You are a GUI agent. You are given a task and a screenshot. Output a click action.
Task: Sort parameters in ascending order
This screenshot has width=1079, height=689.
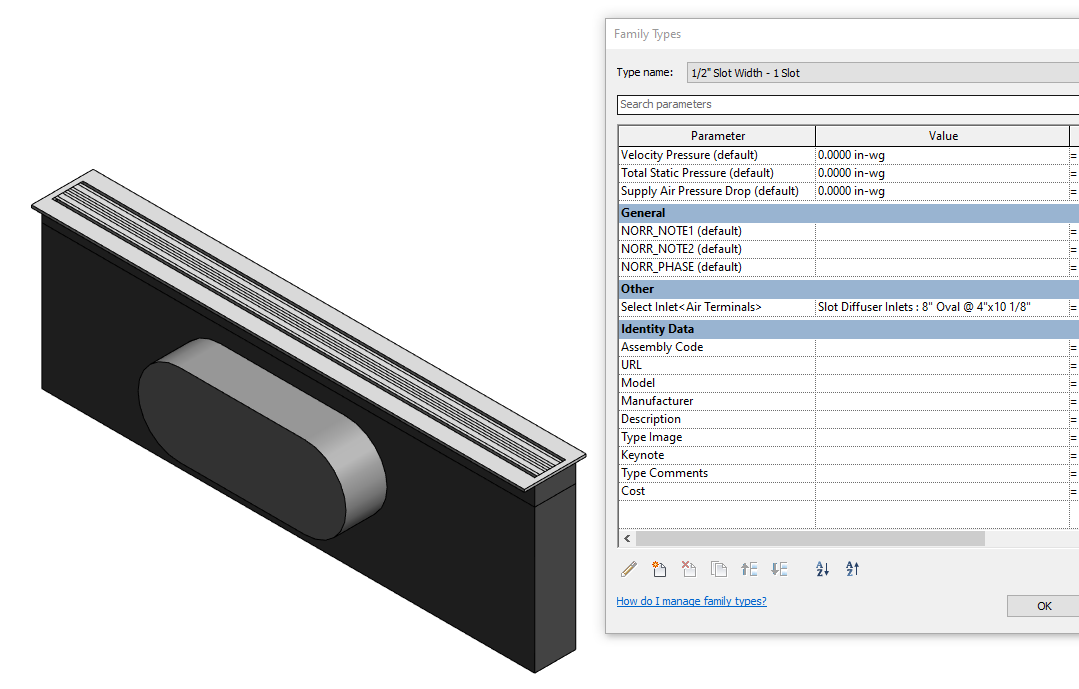(821, 568)
